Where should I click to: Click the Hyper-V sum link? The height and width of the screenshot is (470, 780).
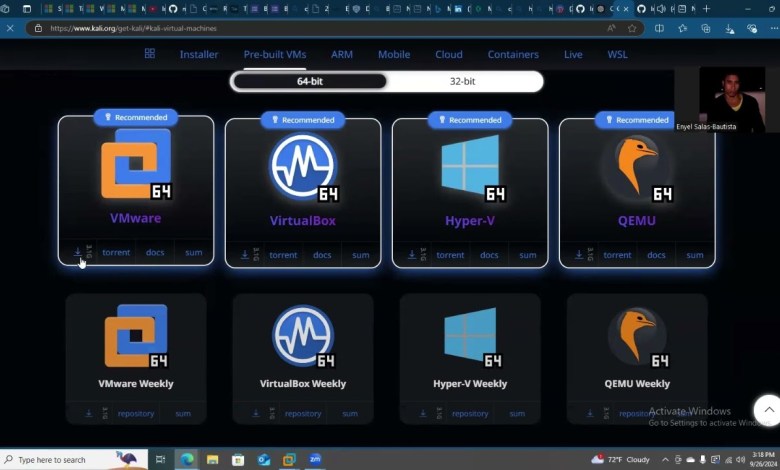click(x=528, y=255)
